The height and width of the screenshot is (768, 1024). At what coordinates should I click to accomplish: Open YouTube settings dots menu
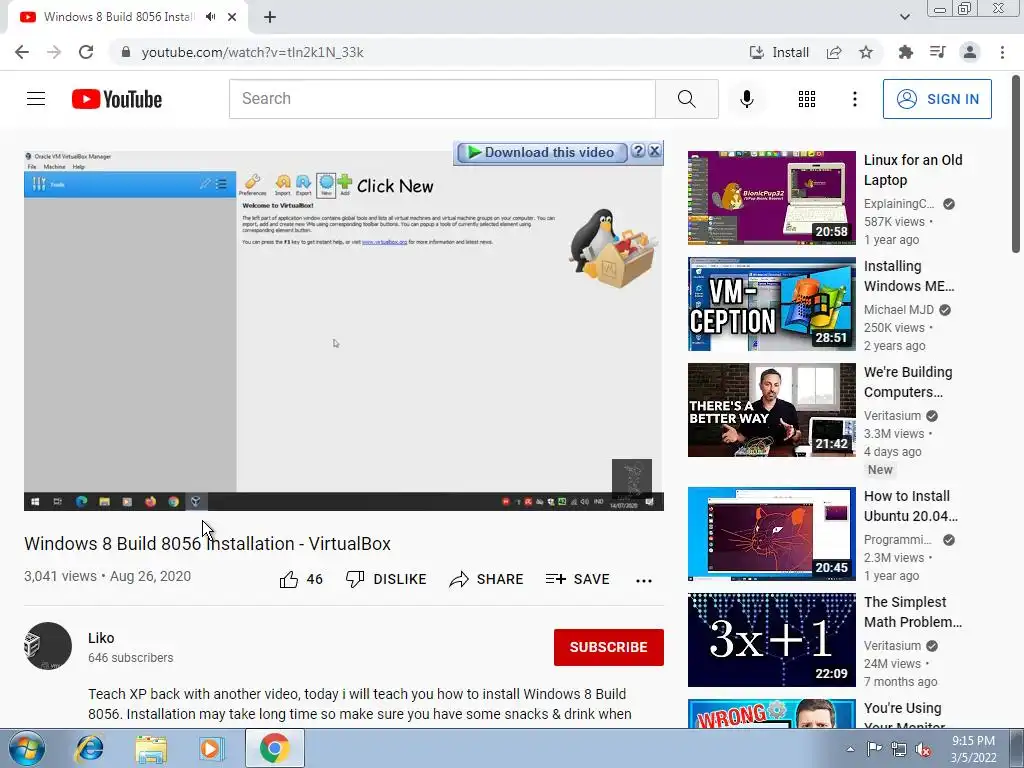(854, 99)
